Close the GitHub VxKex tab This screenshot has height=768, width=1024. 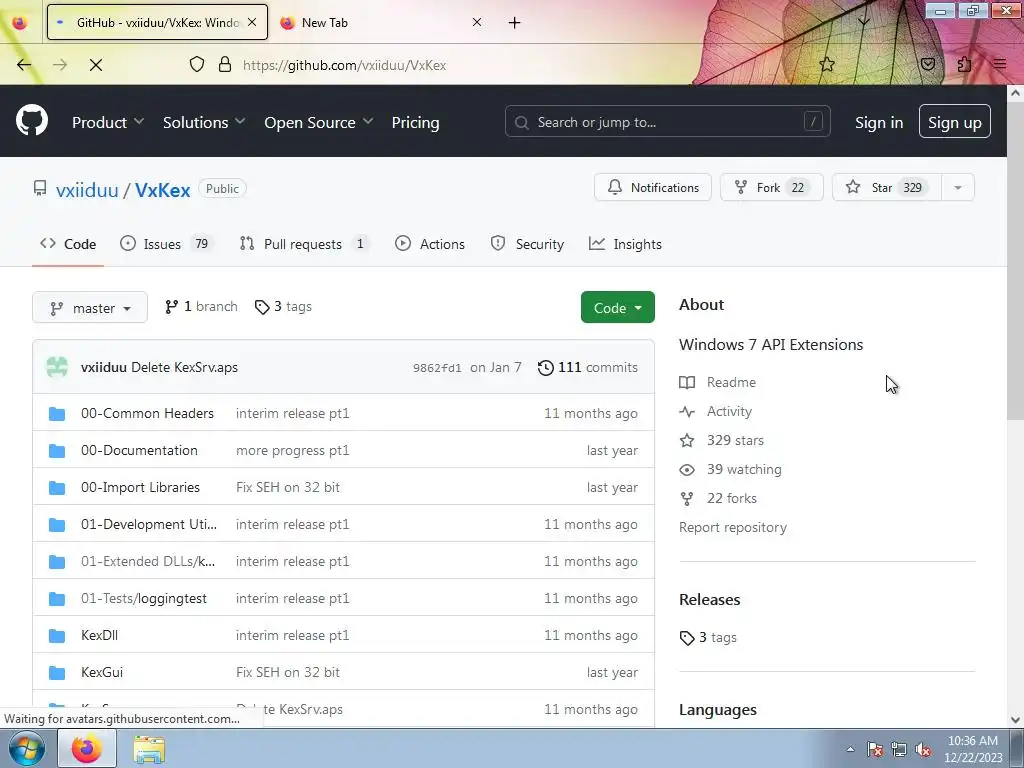coord(252,22)
